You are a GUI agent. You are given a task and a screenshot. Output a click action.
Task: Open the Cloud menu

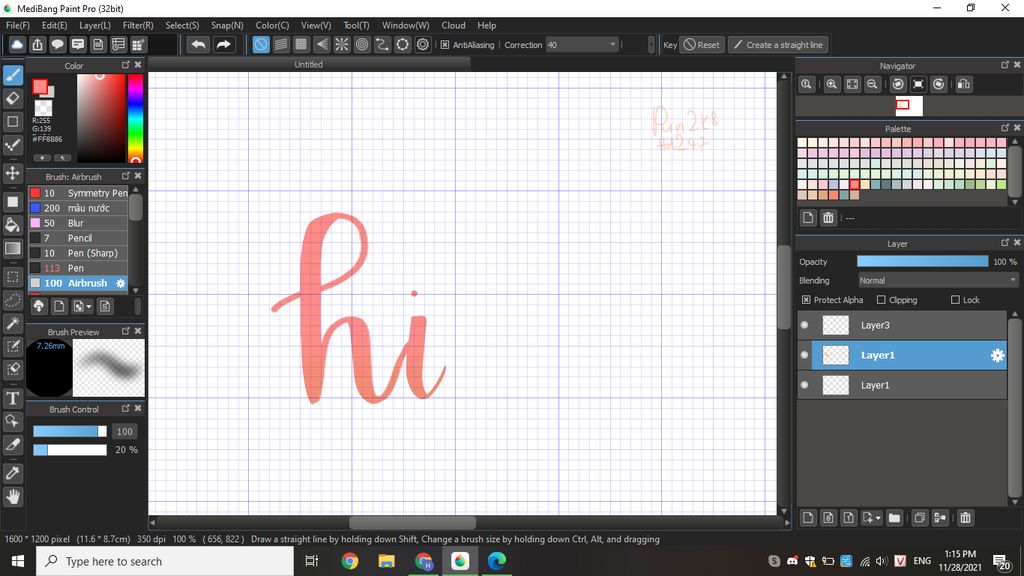453,25
